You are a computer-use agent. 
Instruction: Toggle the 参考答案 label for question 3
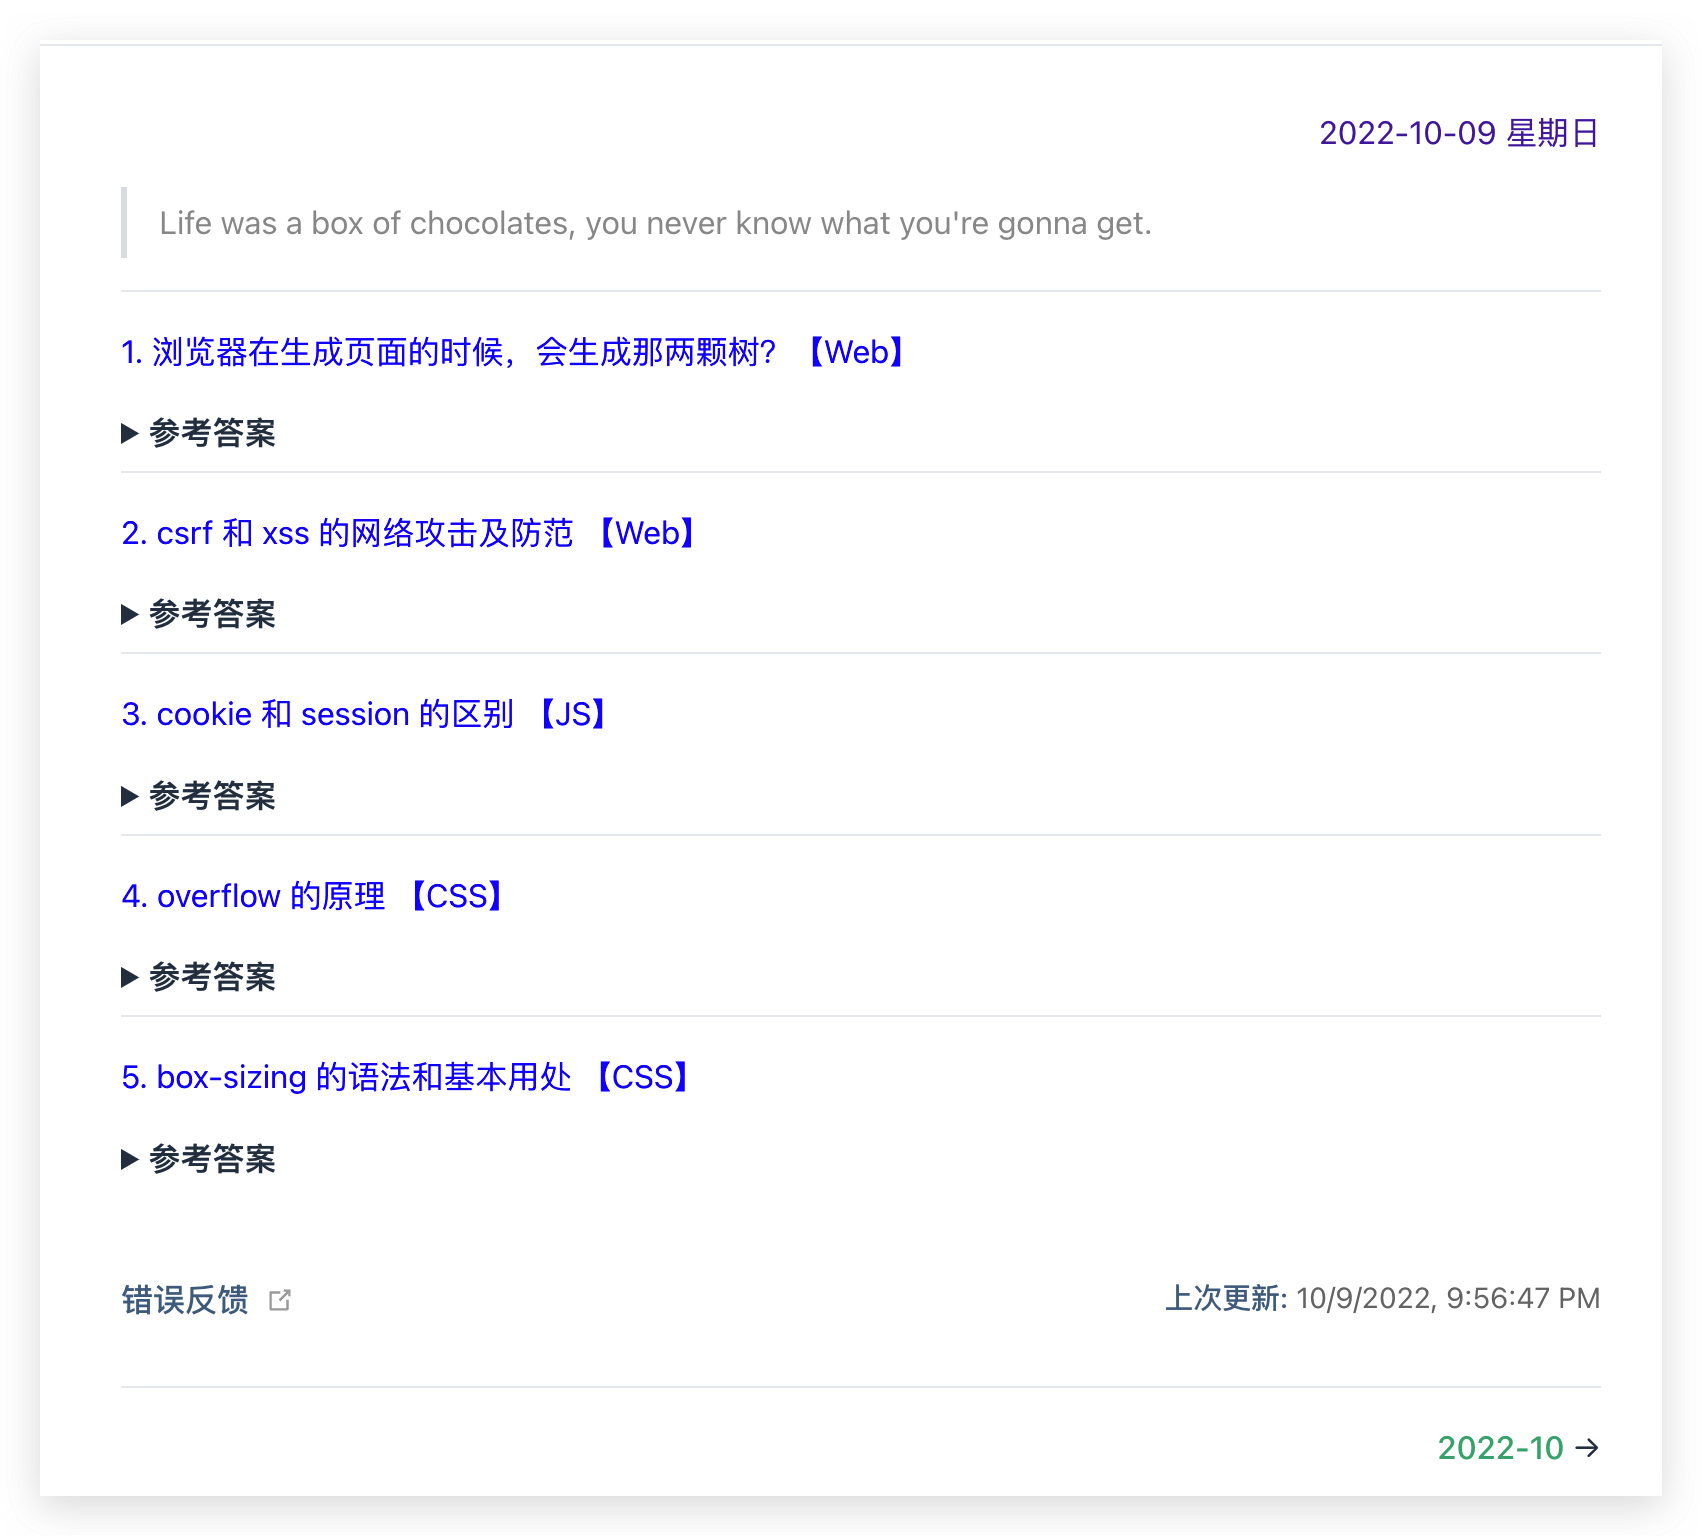tap(212, 796)
